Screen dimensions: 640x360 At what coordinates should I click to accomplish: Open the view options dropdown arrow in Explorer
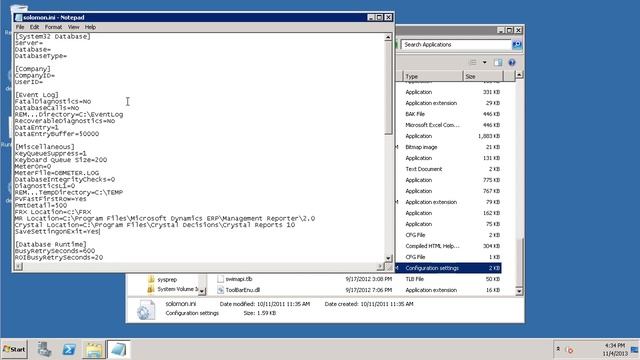(484, 62)
